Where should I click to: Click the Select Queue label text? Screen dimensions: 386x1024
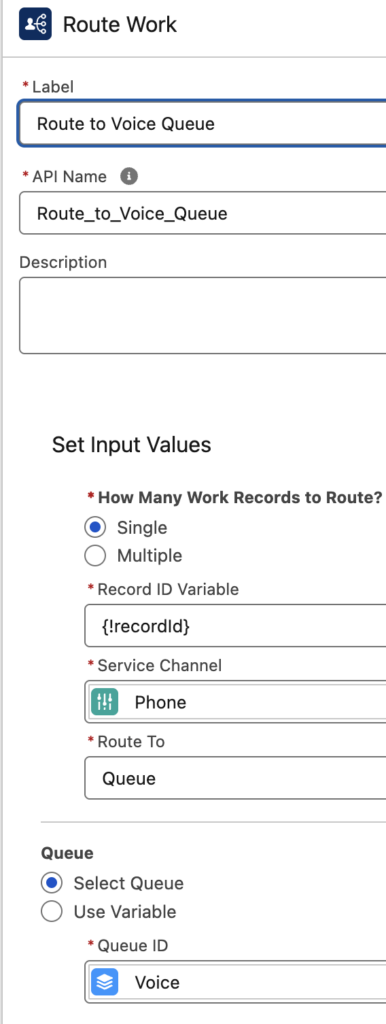tap(129, 883)
